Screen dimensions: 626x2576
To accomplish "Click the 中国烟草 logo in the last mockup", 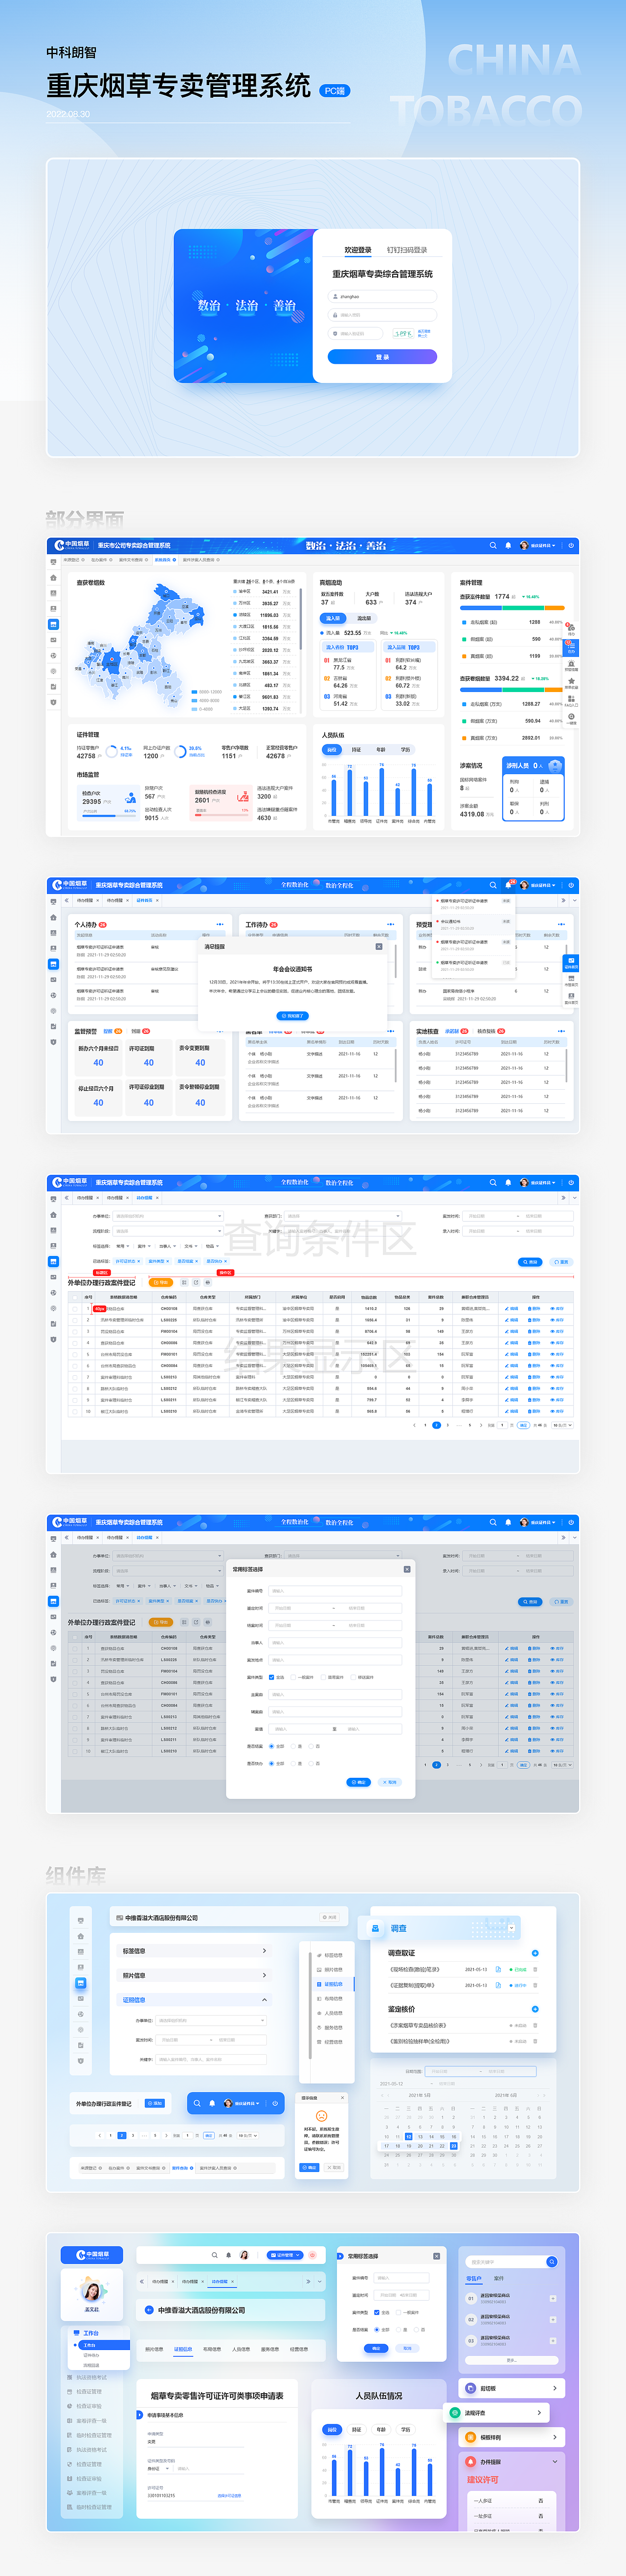I will [92, 2255].
